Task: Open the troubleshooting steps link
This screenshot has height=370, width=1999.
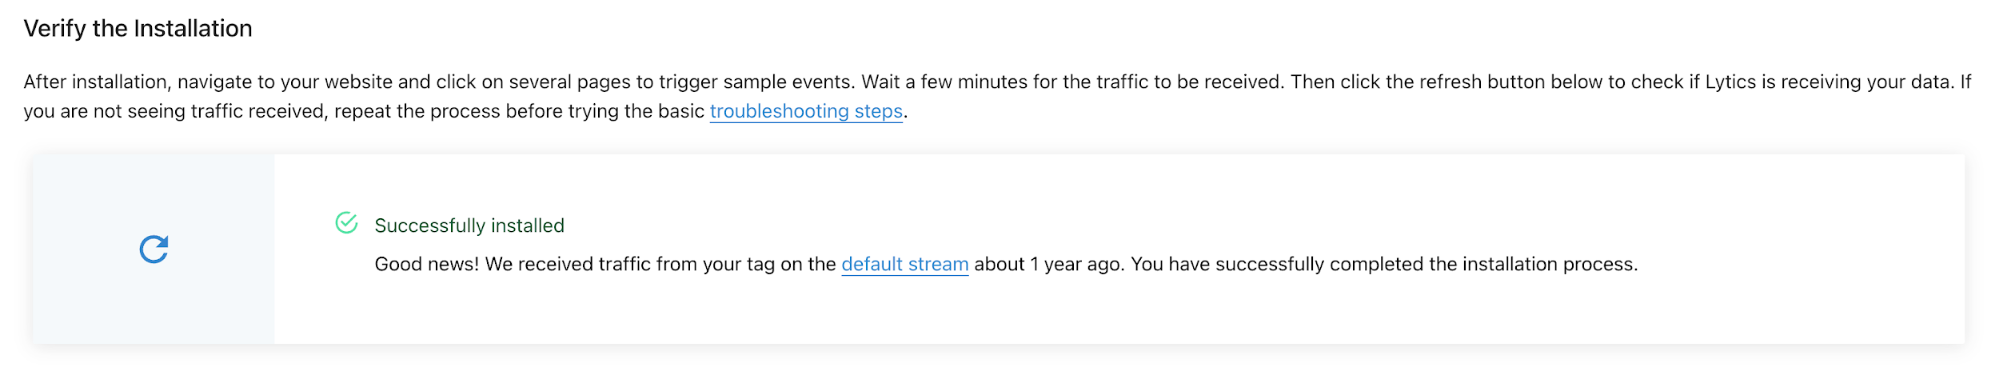Action: (806, 111)
